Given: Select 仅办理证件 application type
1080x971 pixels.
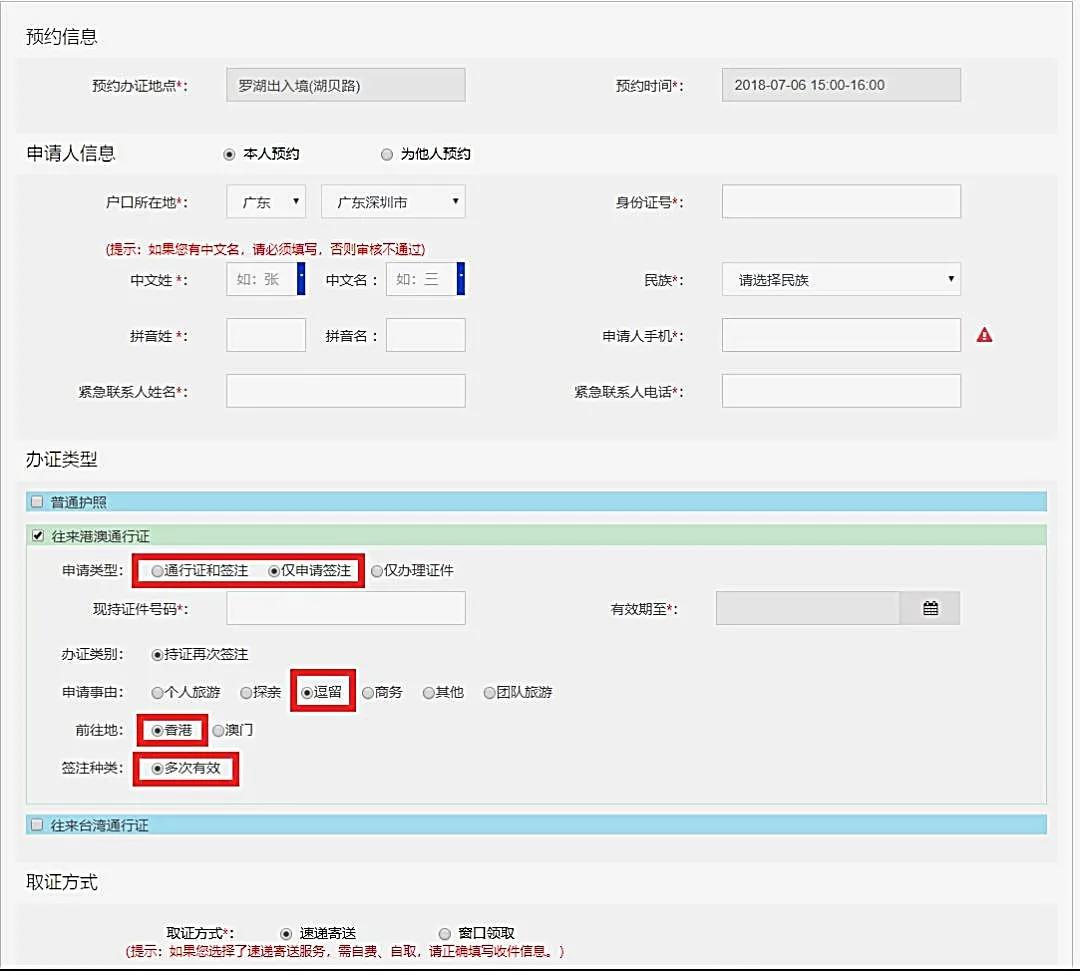Looking at the screenshot, I should click(x=377, y=571).
